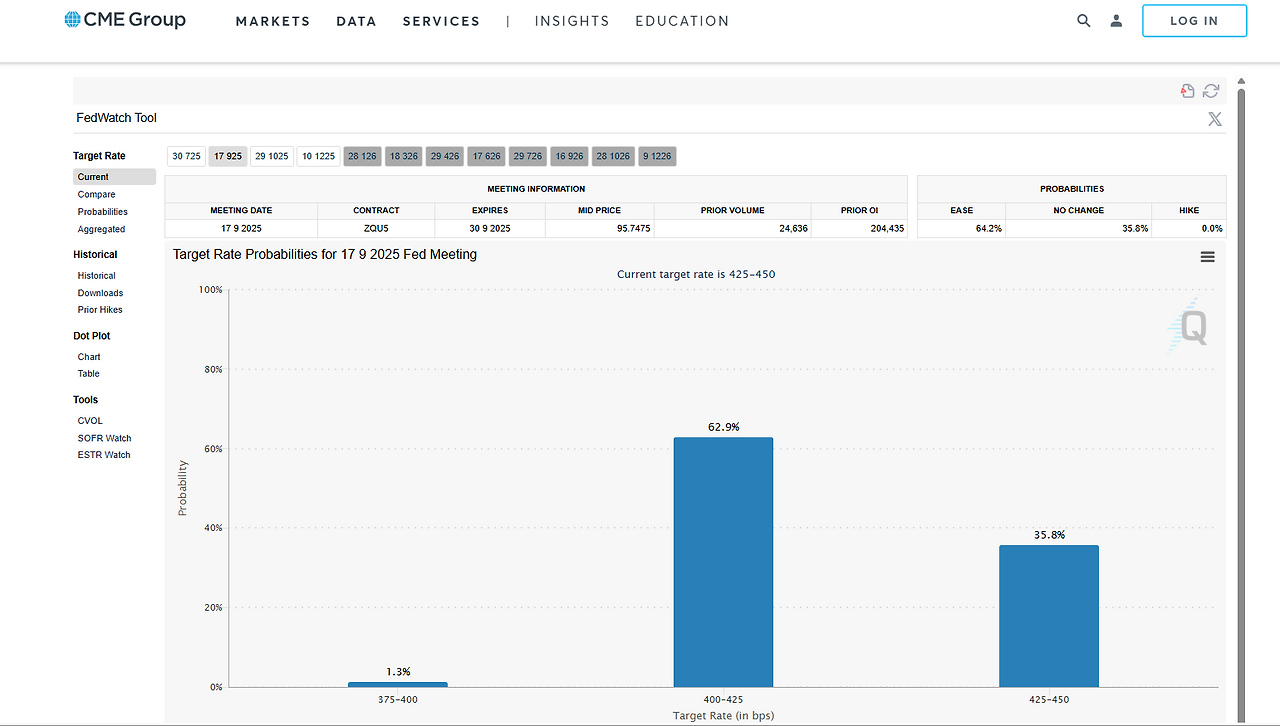Screen dimensions: 1280x726
Task: Select the 17 925 meeting tab
Action: 228,156
